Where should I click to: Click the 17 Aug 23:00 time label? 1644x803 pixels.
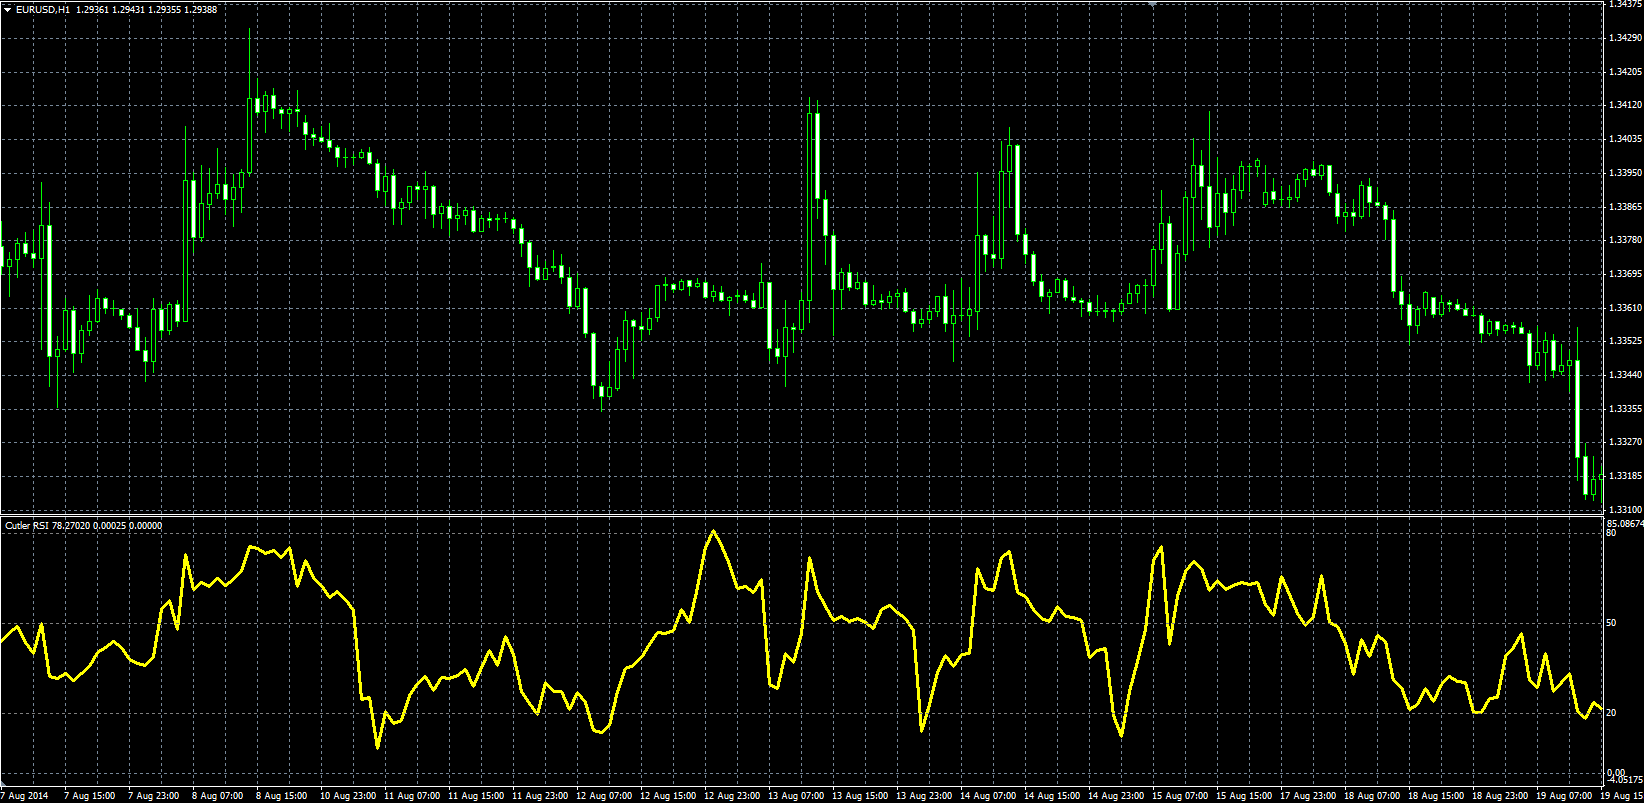1308,796
